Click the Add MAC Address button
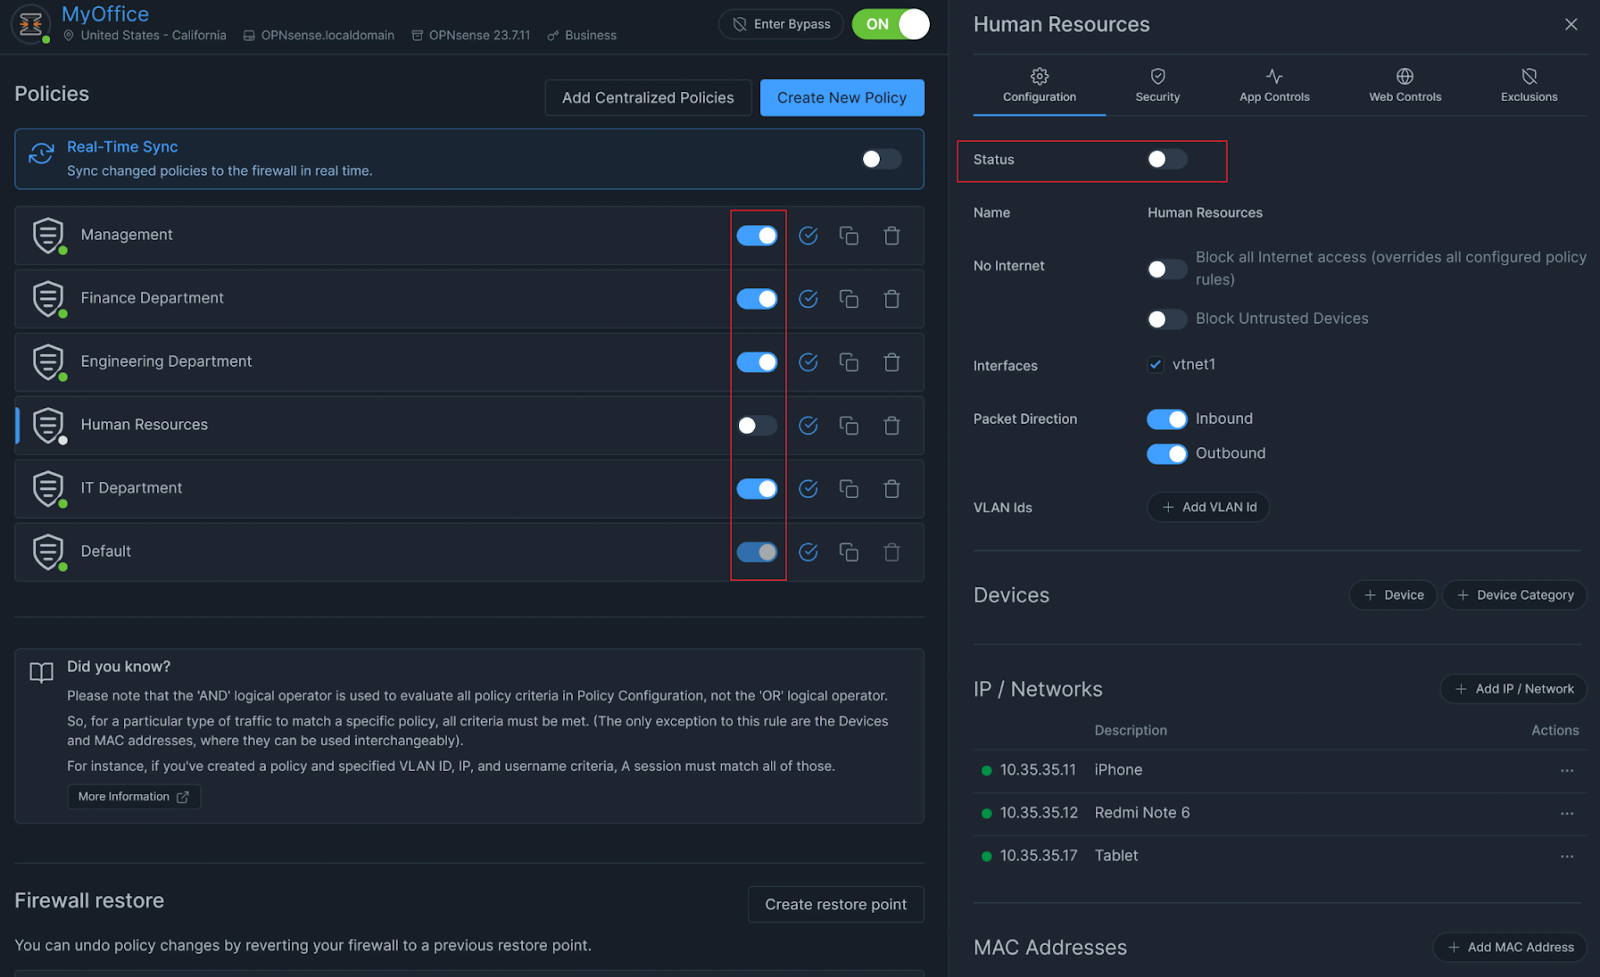The width and height of the screenshot is (1600, 977). click(x=1510, y=946)
